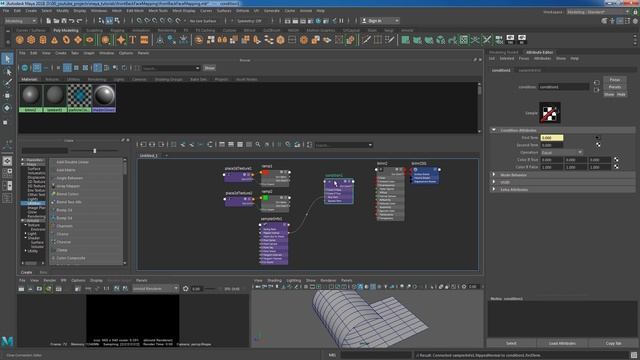Screen dimensions: 640x360
Task: Click the script editor icon at bottom right
Action: pyautogui.click(x=634, y=355)
